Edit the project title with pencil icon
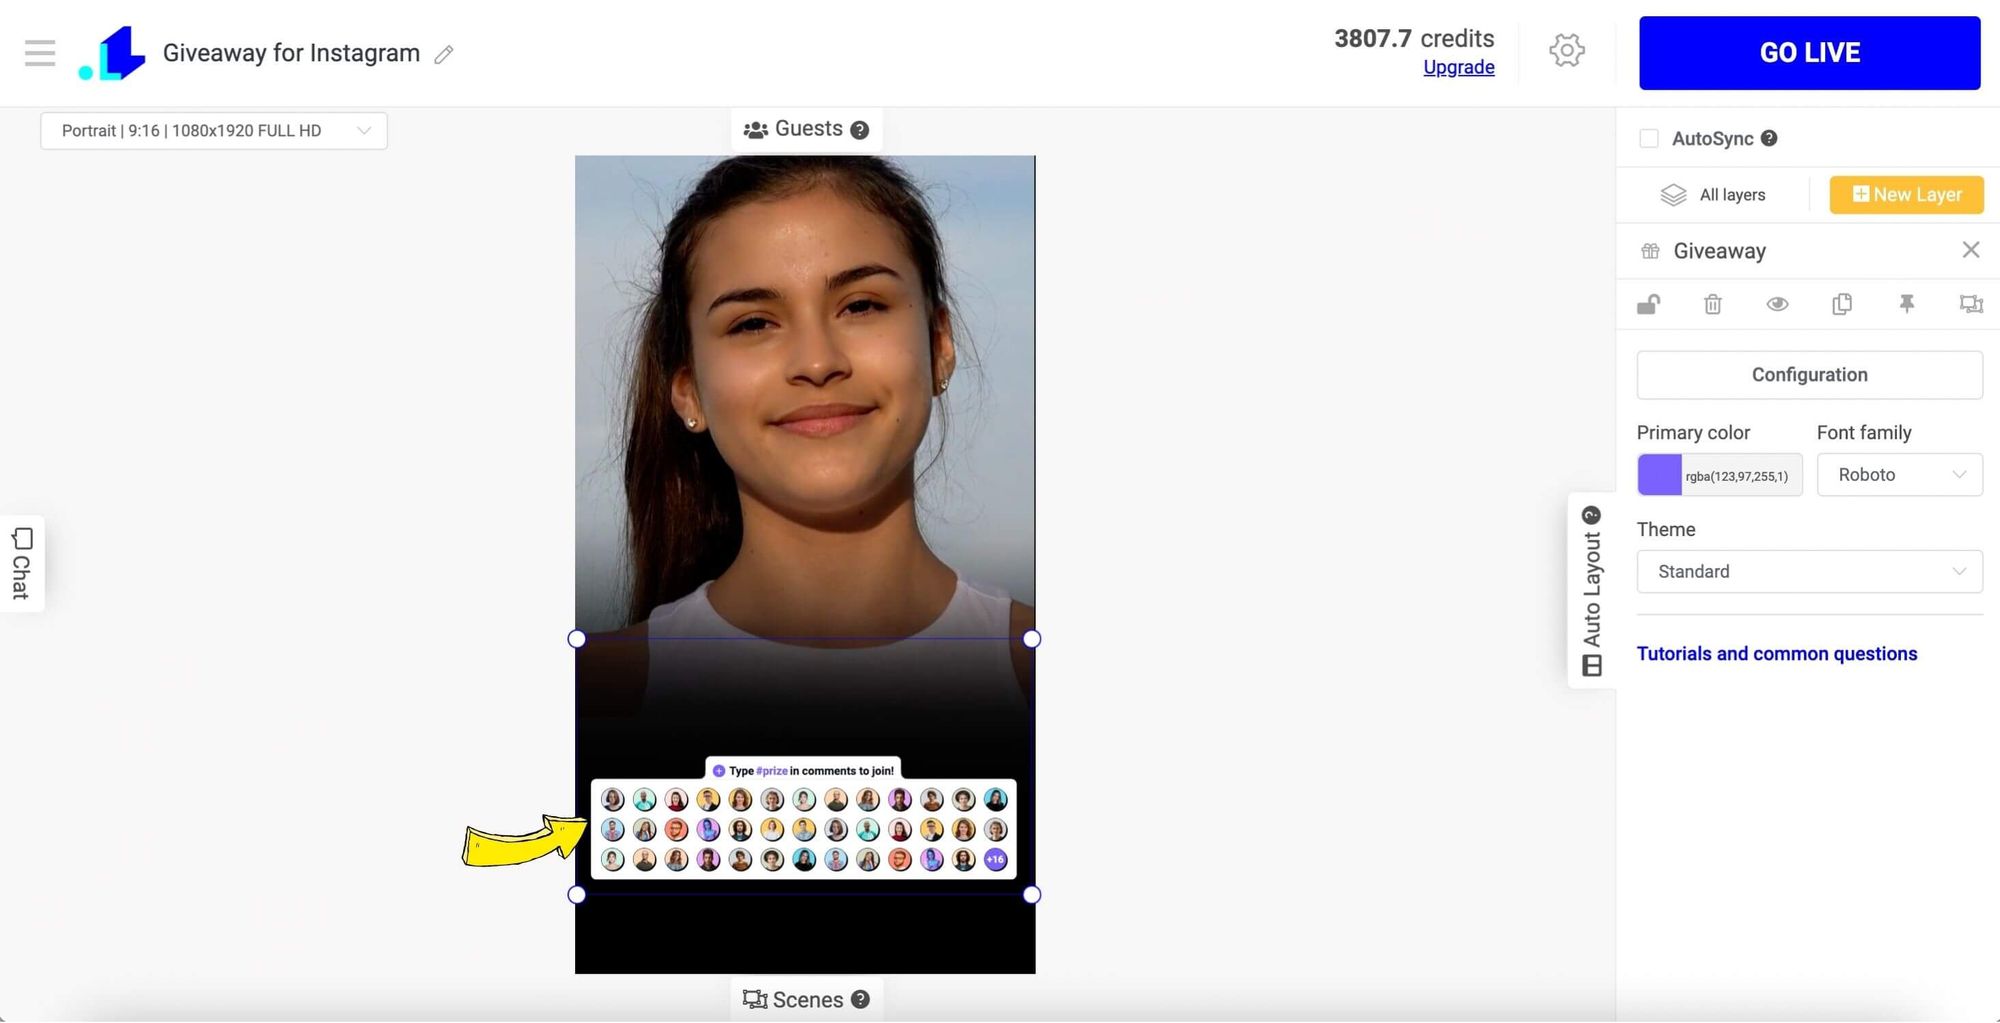 444,55
